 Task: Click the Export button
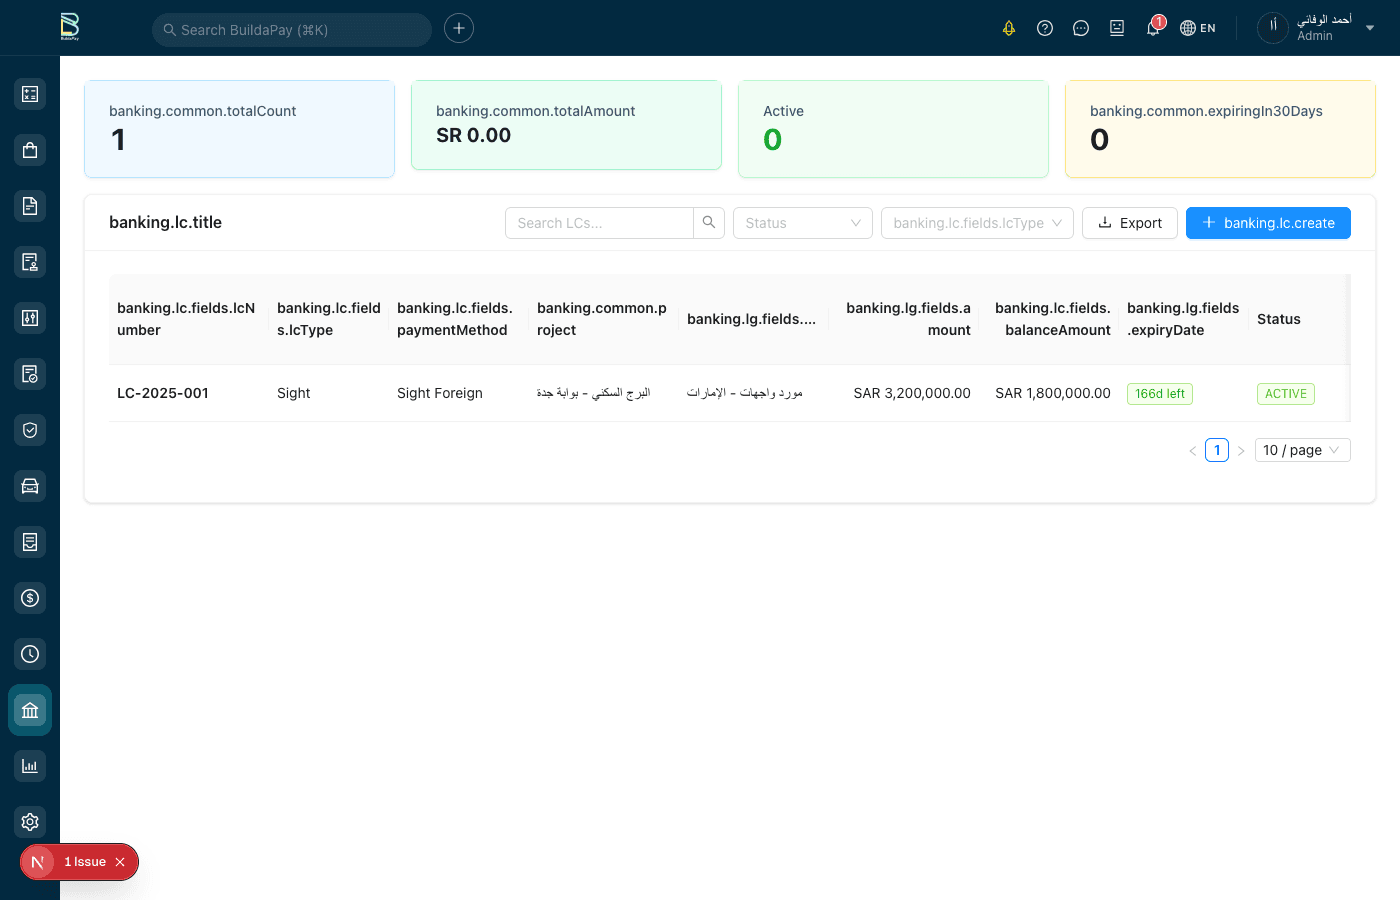[1130, 223]
